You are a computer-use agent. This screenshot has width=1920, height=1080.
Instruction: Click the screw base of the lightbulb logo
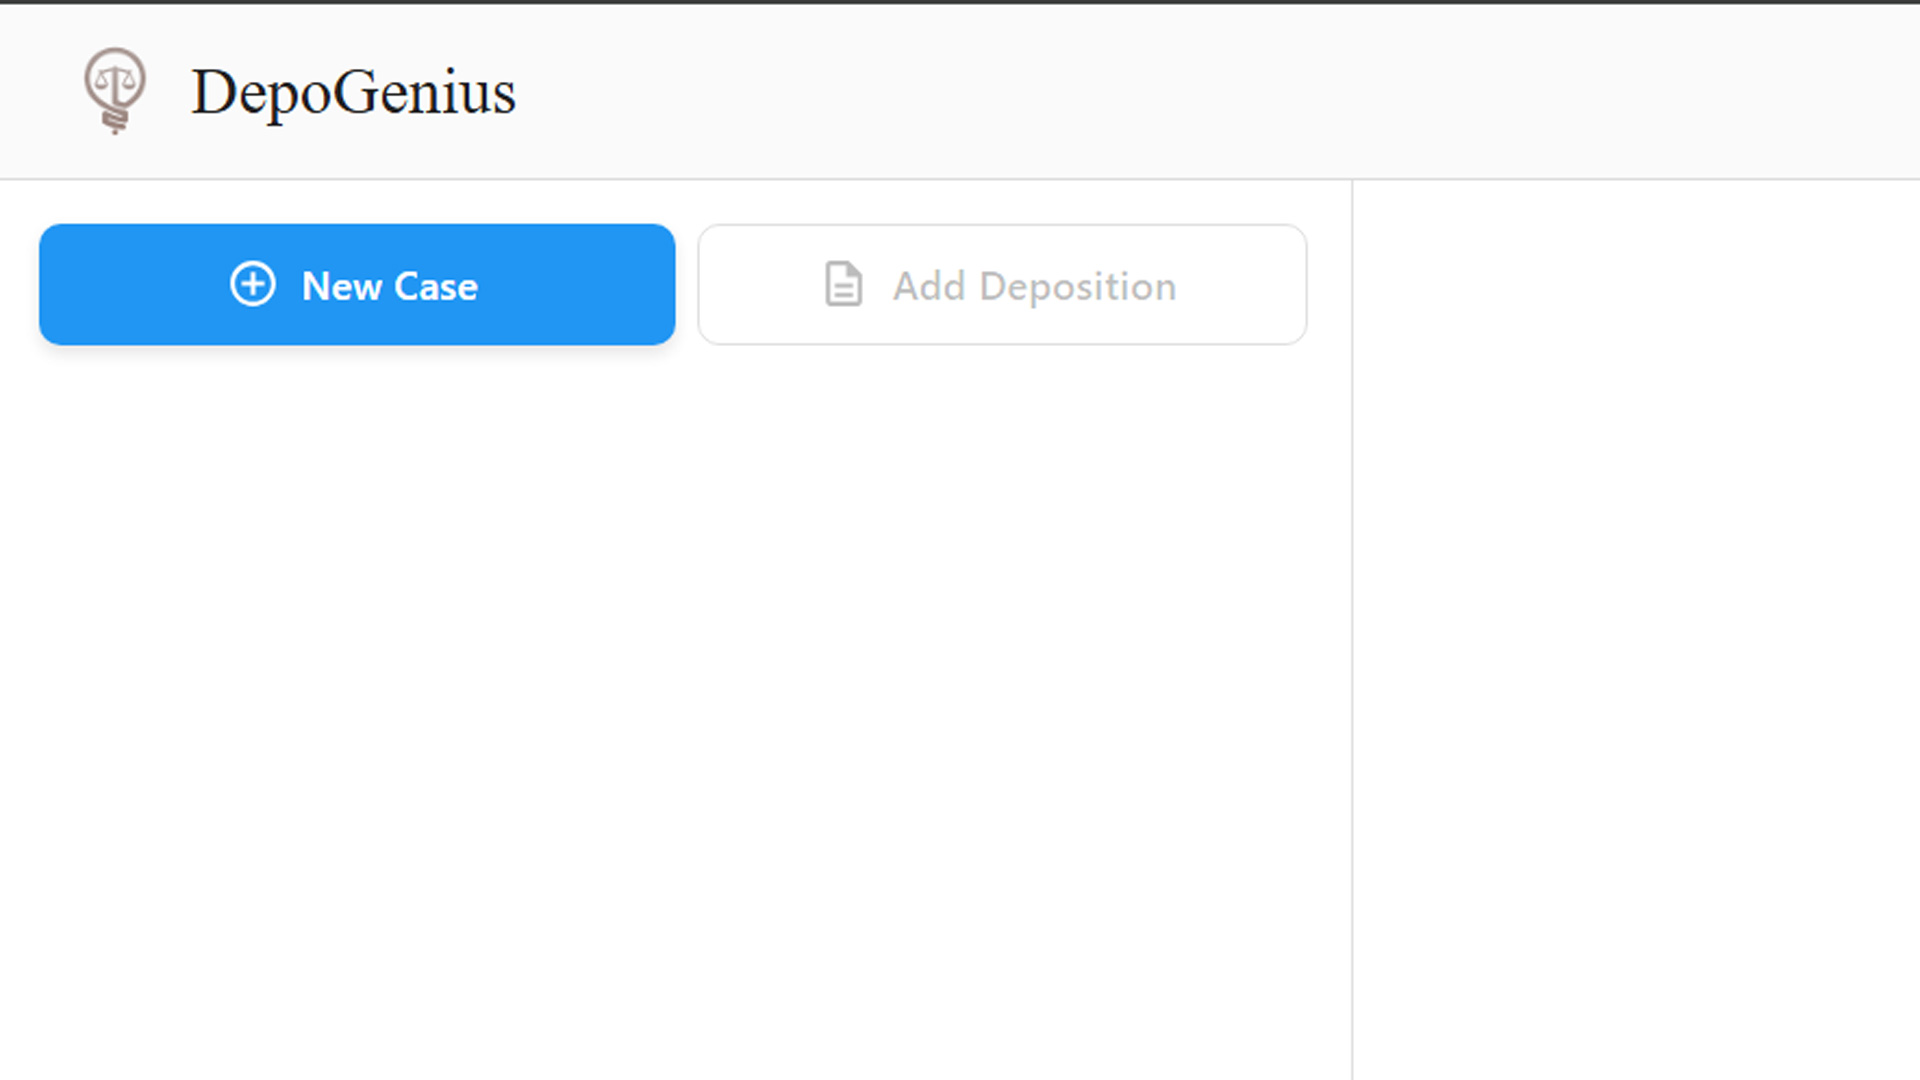pyautogui.click(x=116, y=123)
